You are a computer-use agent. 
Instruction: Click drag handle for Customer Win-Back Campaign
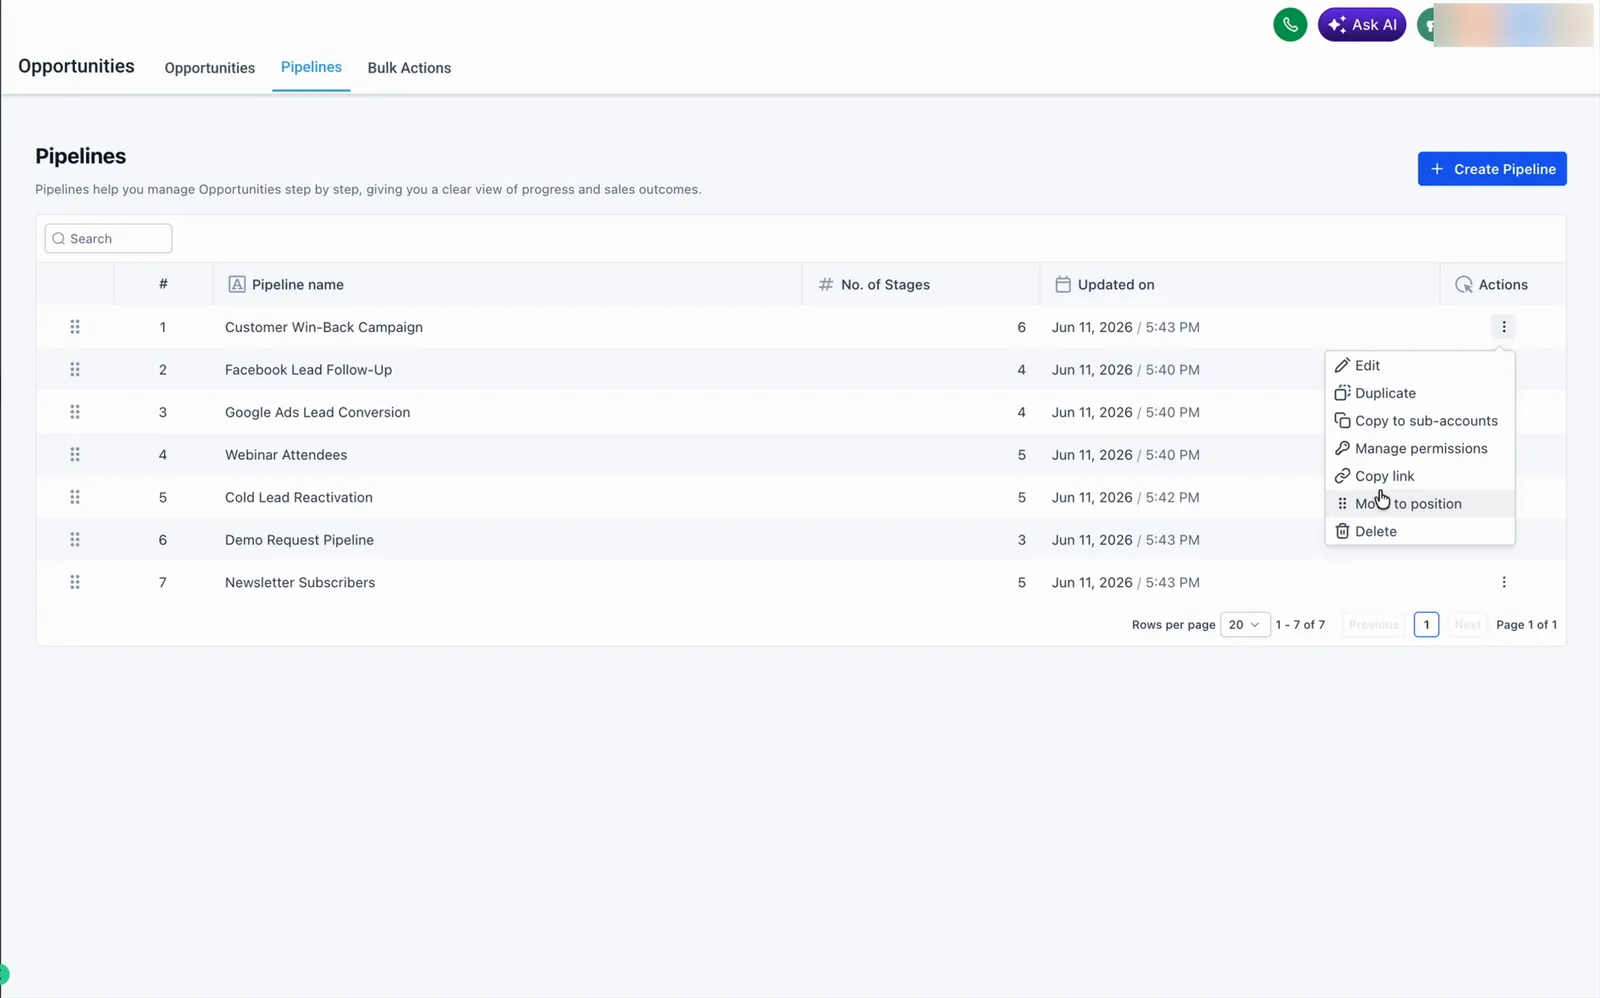tap(75, 327)
